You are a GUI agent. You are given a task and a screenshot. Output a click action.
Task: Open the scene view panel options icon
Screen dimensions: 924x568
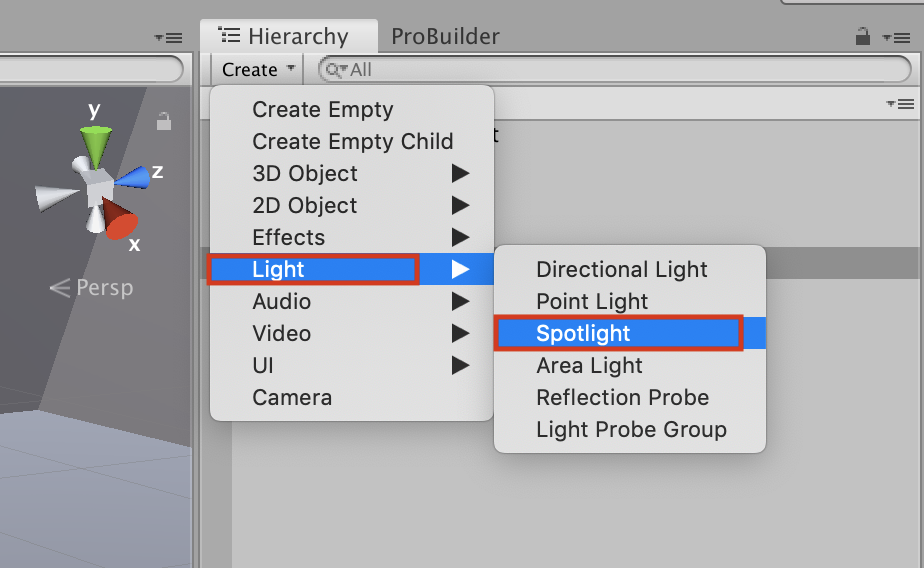pyautogui.click(x=168, y=38)
